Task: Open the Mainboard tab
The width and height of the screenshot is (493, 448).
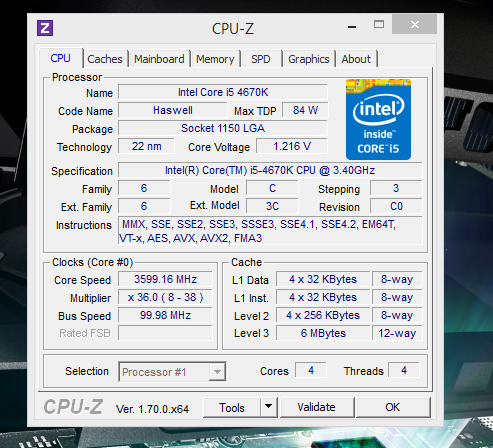Action: pos(159,59)
